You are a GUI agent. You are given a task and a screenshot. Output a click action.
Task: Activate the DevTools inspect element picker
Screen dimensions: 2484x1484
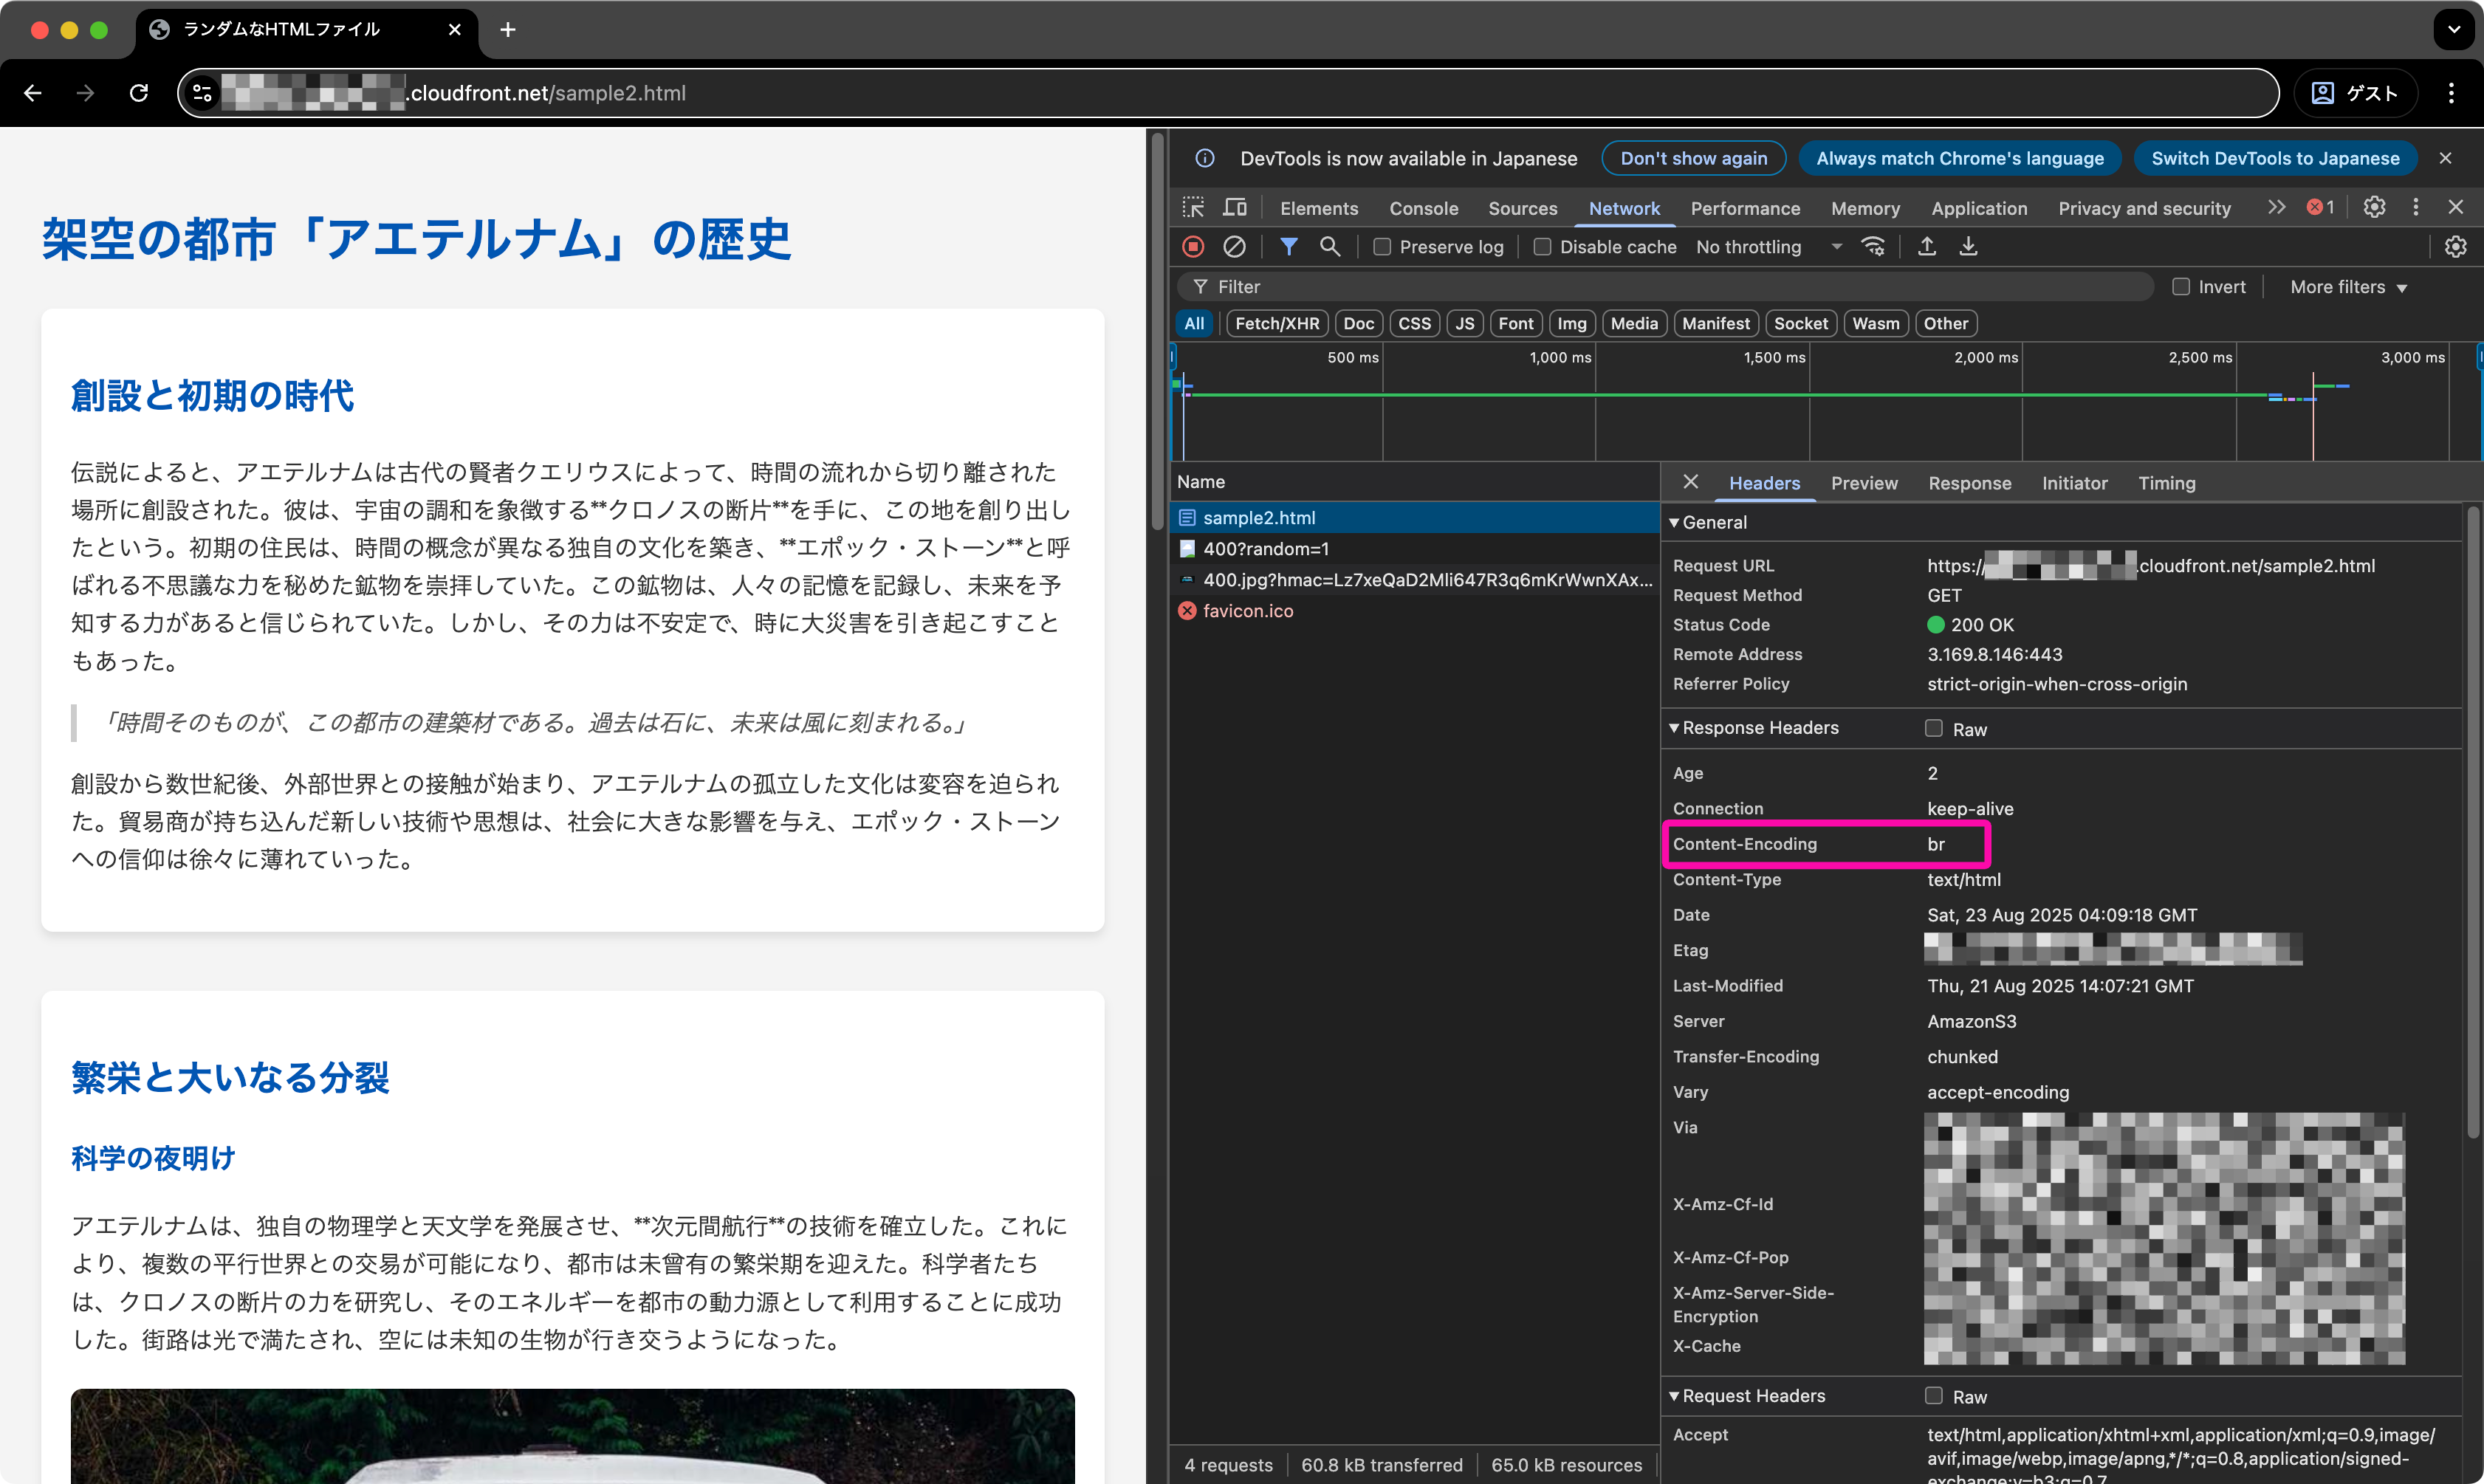point(1193,207)
